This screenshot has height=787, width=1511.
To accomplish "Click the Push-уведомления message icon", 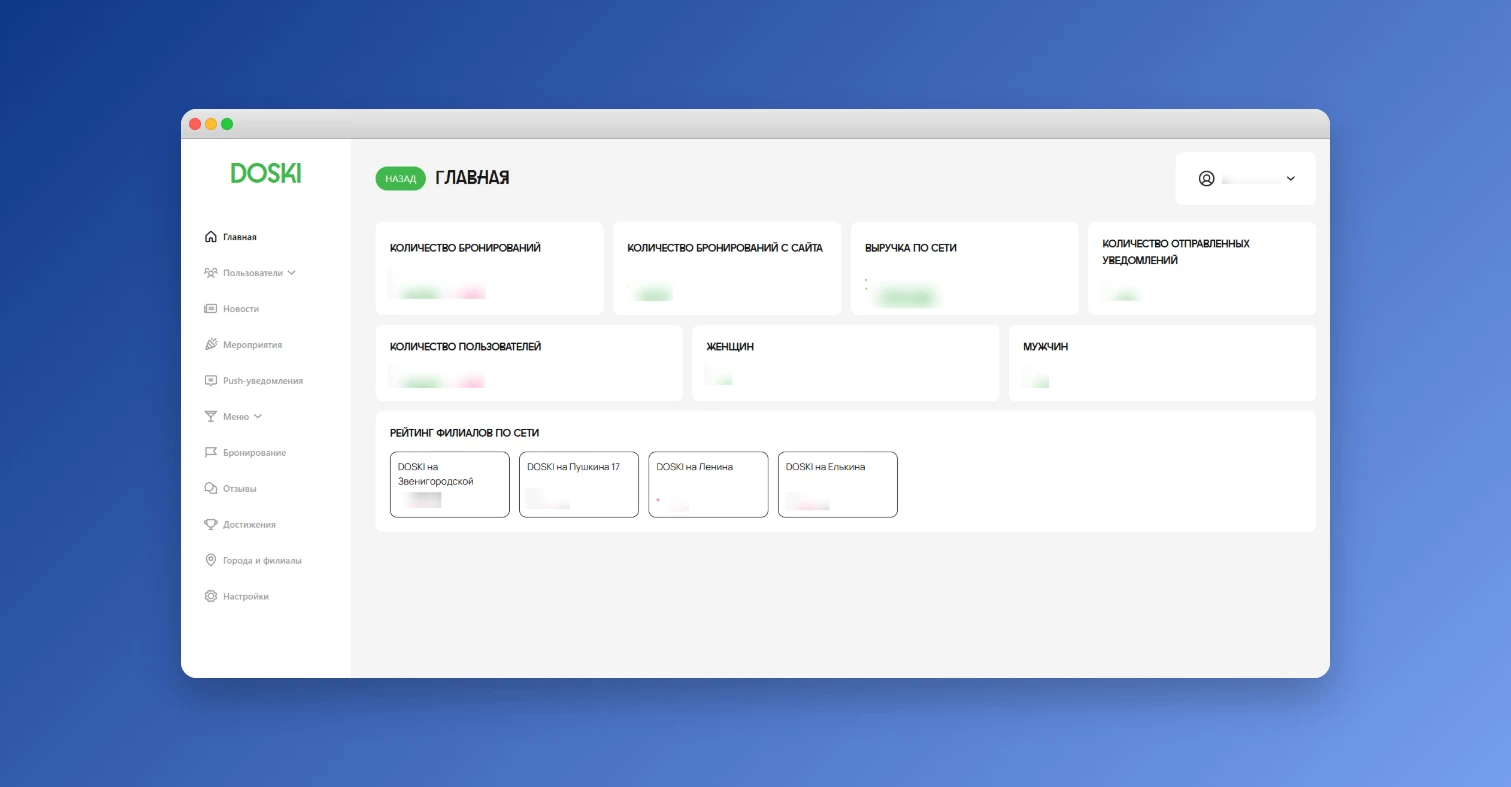I will point(210,381).
